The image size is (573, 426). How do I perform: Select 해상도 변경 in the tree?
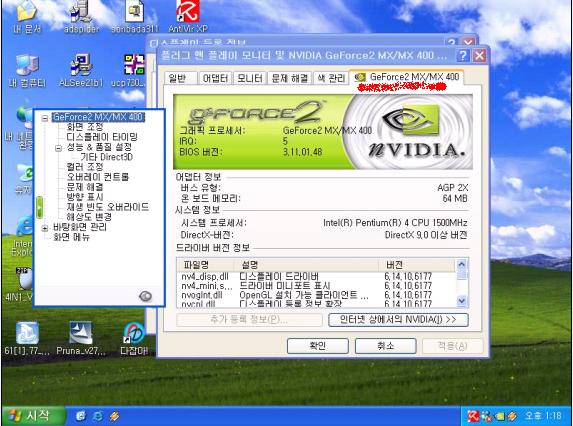[89, 217]
